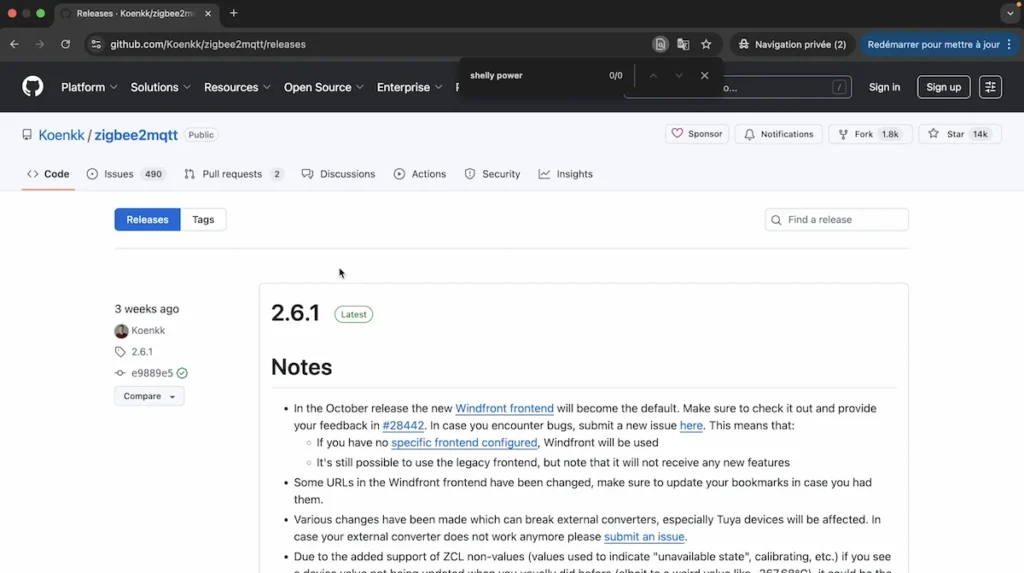Open the Pull requests tab
1024x573 pixels.
[233, 174]
